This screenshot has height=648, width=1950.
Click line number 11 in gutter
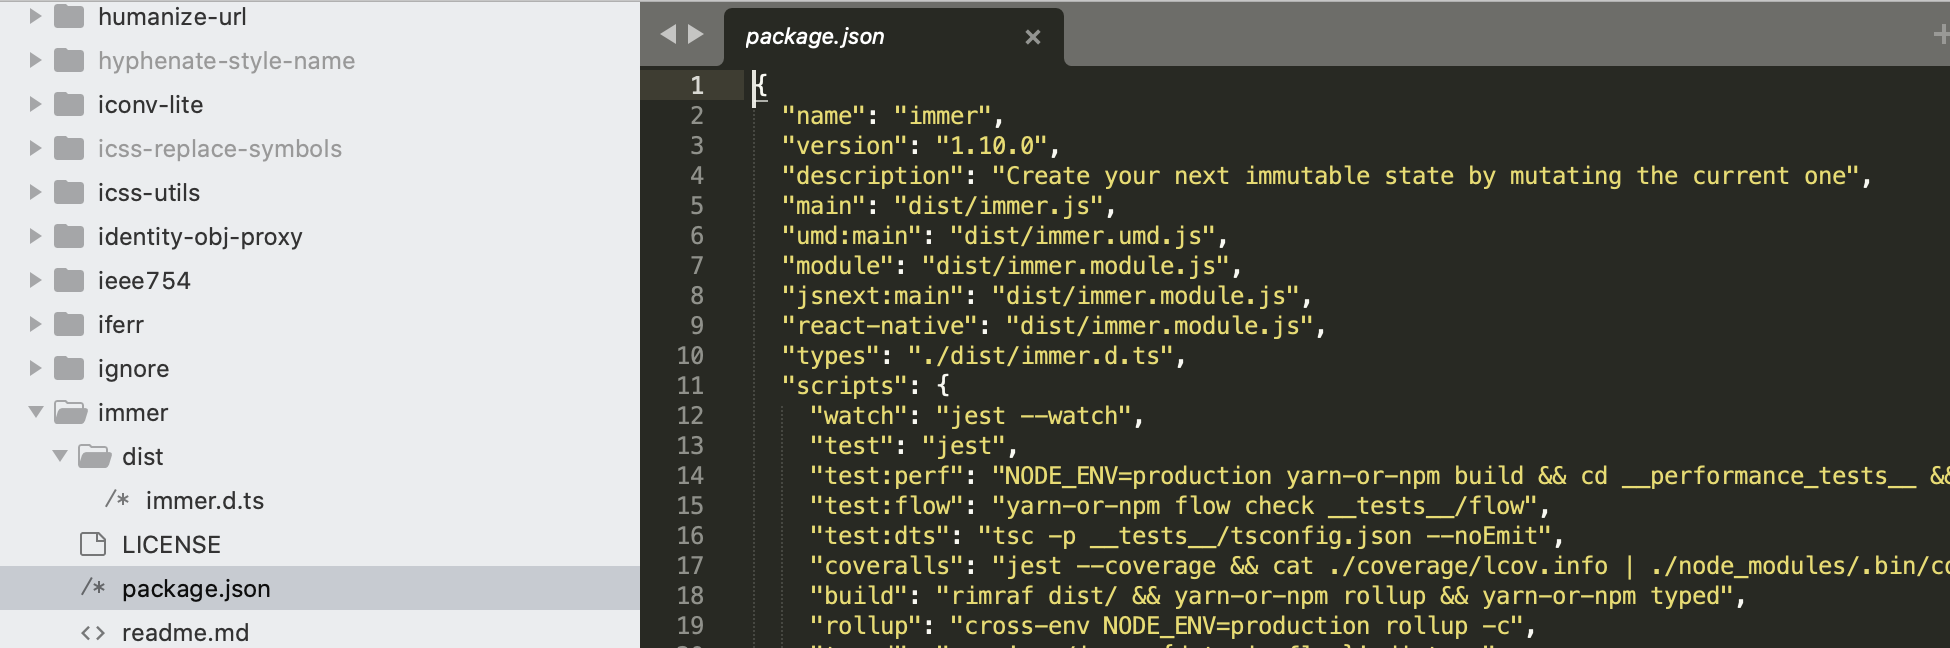point(690,385)
